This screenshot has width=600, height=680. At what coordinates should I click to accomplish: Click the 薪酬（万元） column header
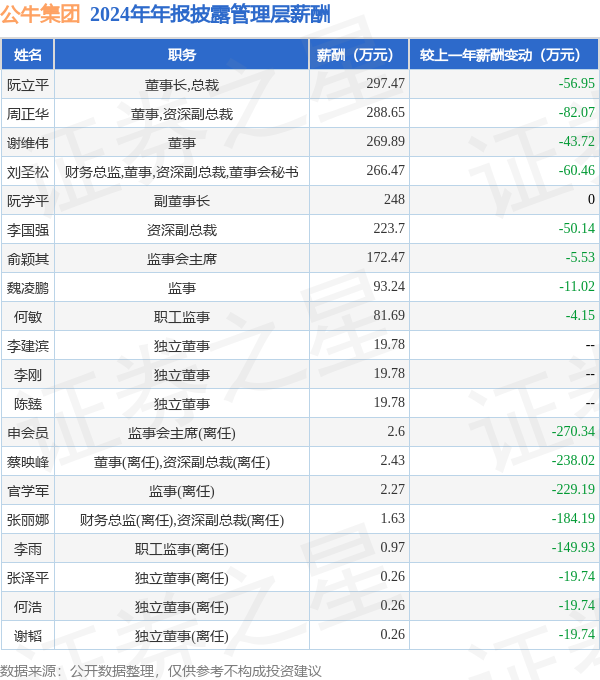point(359,55)
